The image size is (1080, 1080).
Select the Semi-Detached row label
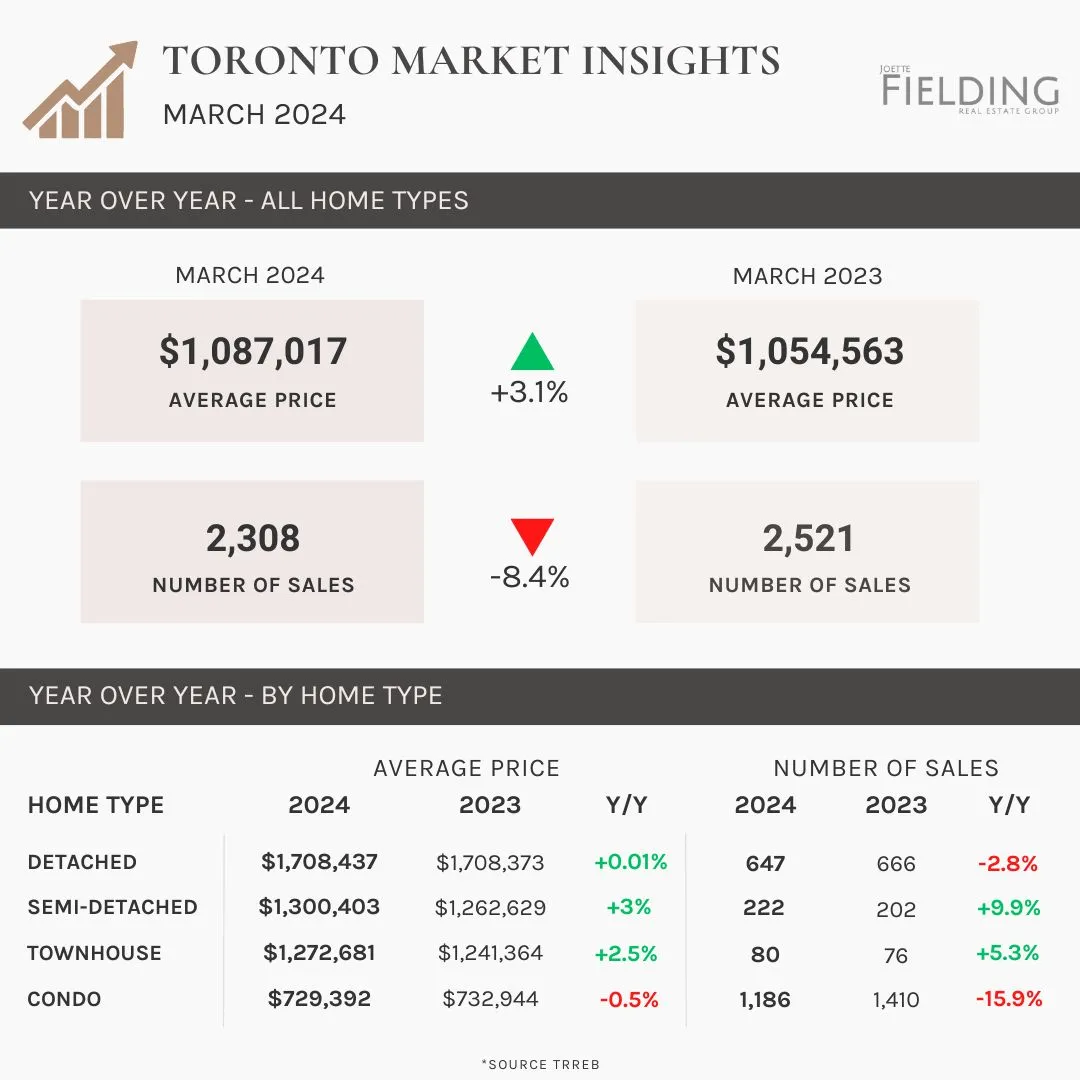tap(112, 907)
